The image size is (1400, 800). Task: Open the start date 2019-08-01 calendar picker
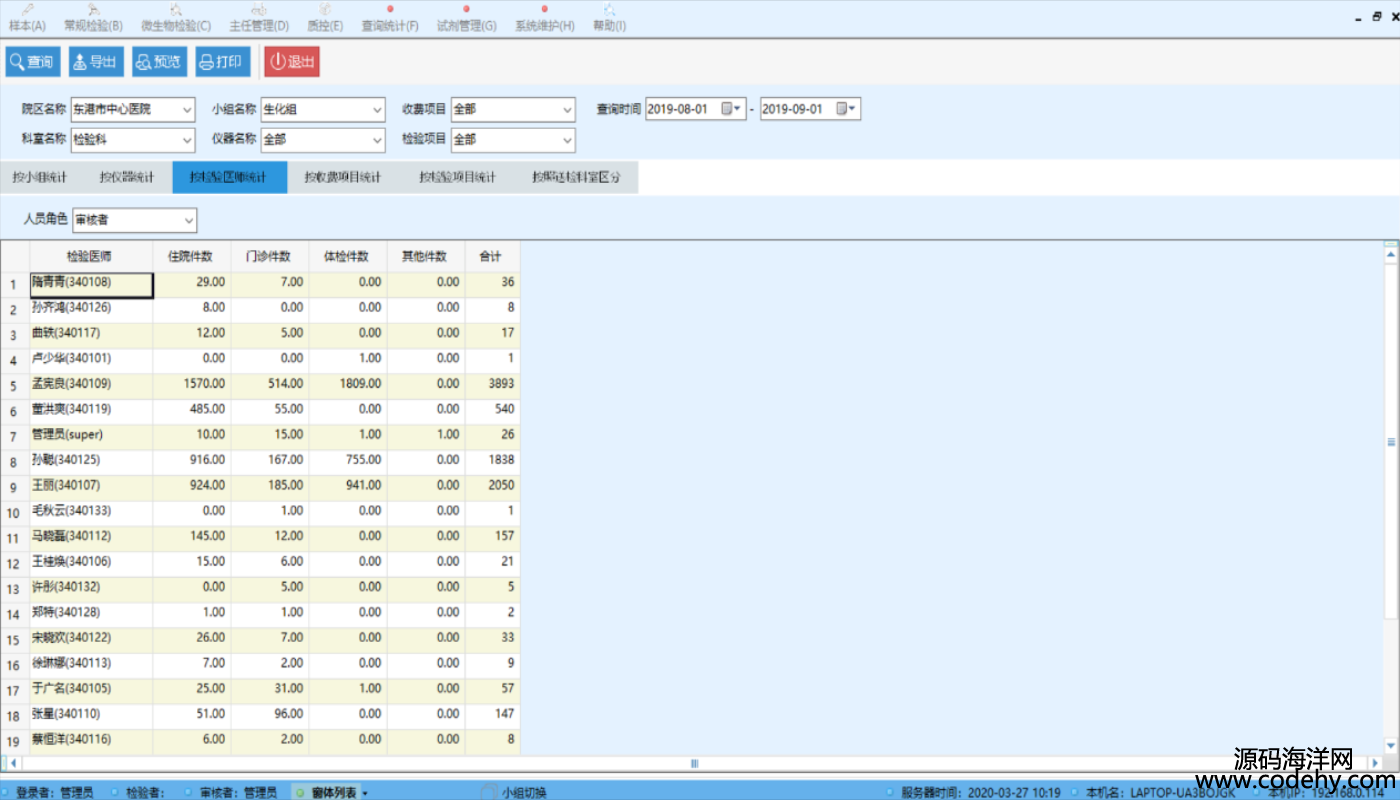[x=733, y=109]
